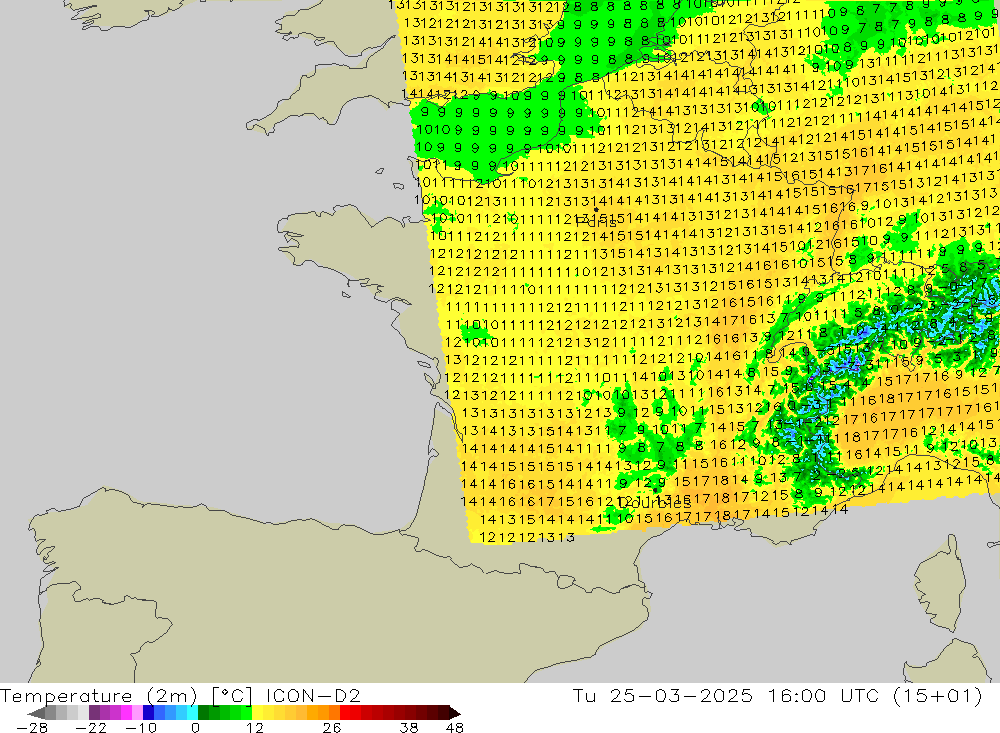Pick the purple legend swatch above -22

pyautogui.click(x=94, y=713)
